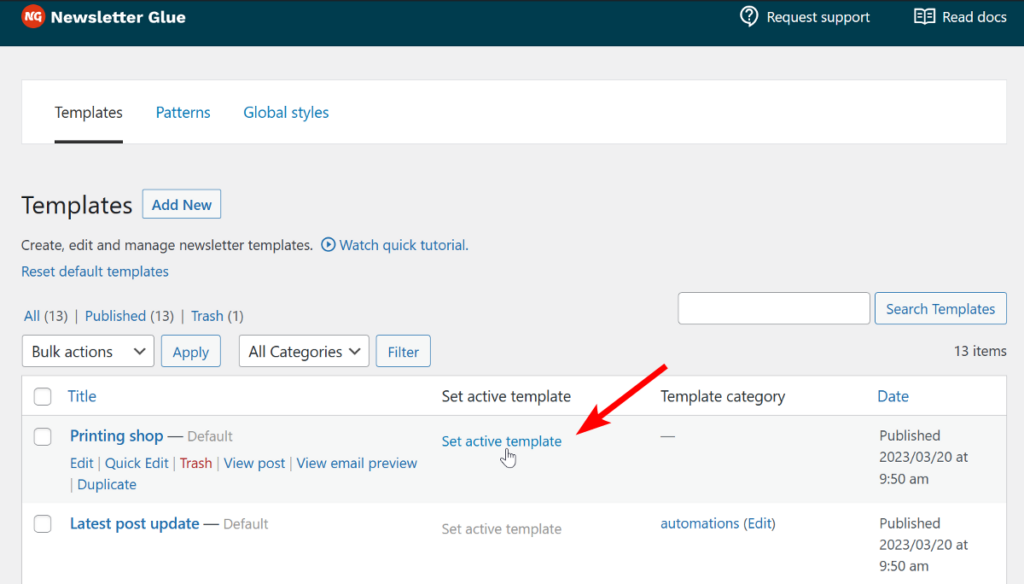
Task: Open the Trash filter showing one item
Action: click(209, 315)
